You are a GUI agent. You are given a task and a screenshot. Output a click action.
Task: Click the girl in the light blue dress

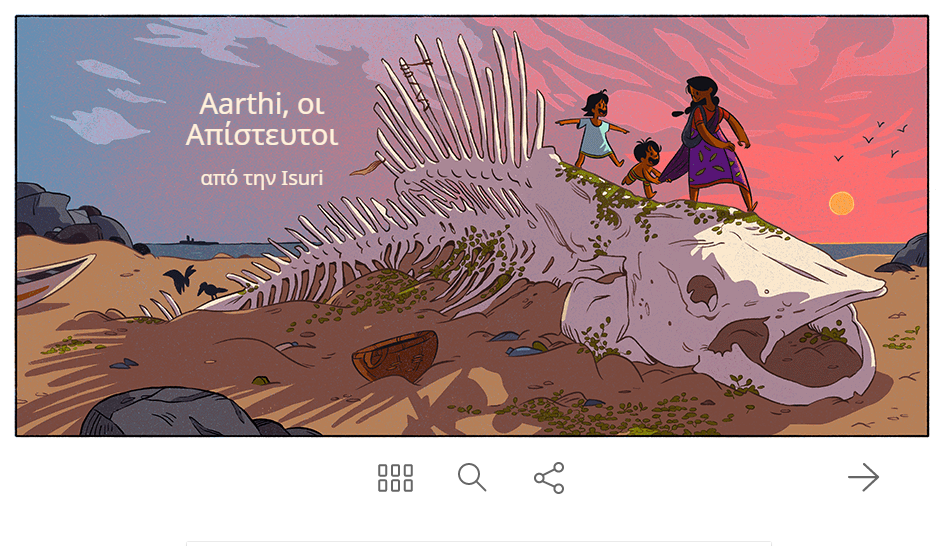point(594,128)
